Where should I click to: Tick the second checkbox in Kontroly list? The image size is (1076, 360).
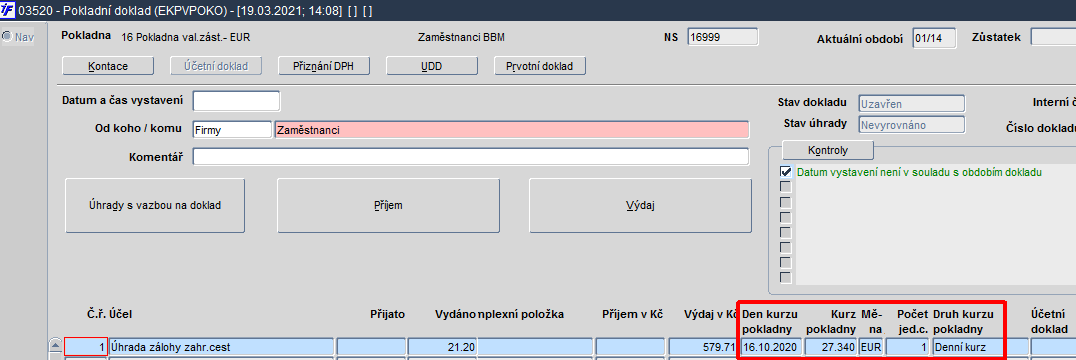(x=786, y=187)
